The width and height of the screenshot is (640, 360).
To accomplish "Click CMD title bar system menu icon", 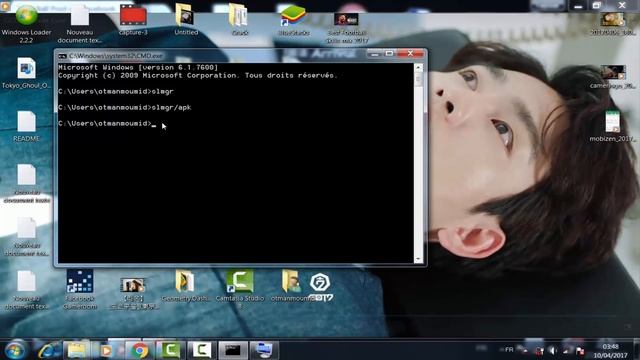I will click(x=62, y=56).
